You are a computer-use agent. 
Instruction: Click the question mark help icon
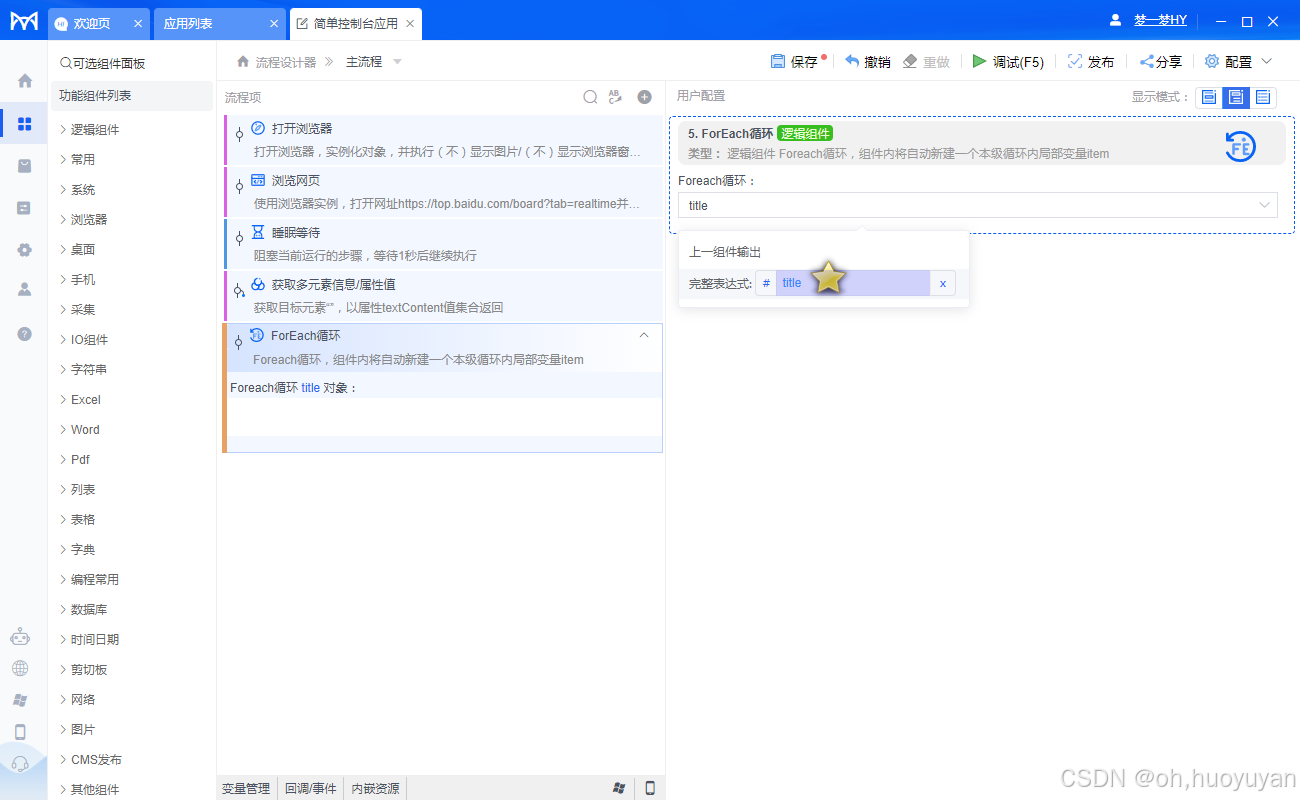pos(25,333)
